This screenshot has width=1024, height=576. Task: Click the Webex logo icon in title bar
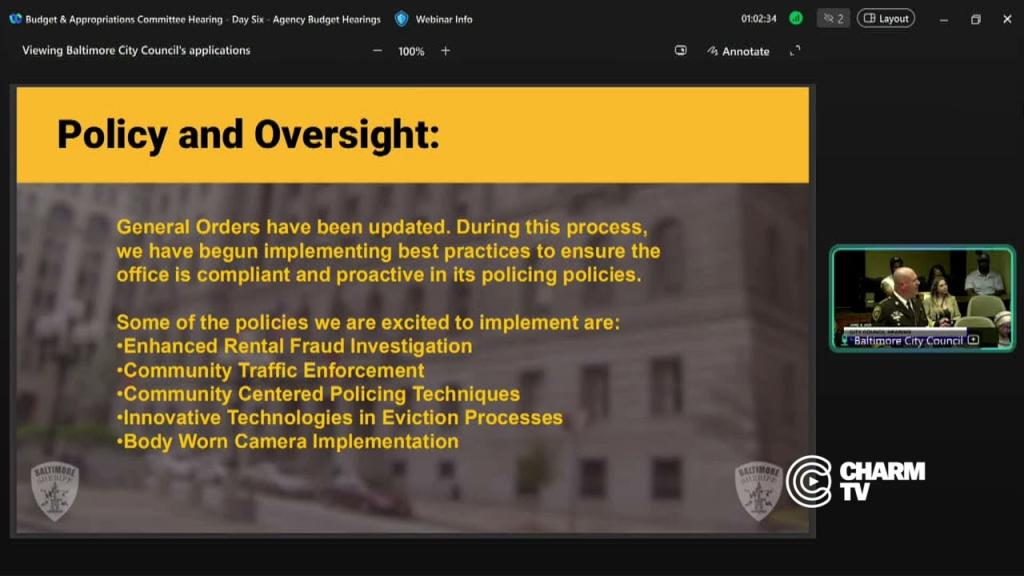tap(16, 19)
